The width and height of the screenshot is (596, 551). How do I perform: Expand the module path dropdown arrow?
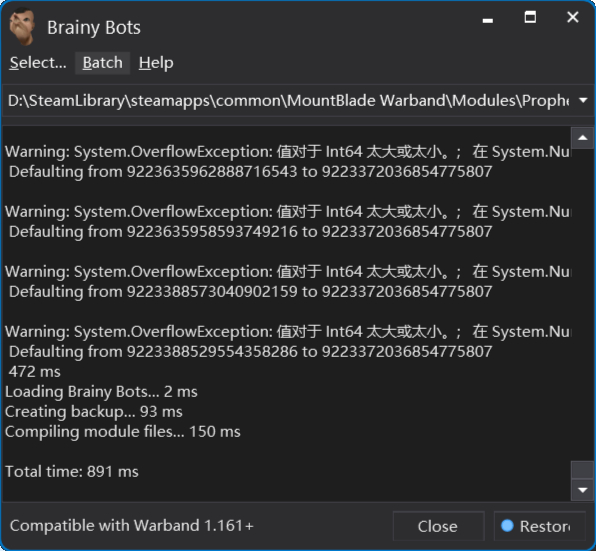point(583,101)
